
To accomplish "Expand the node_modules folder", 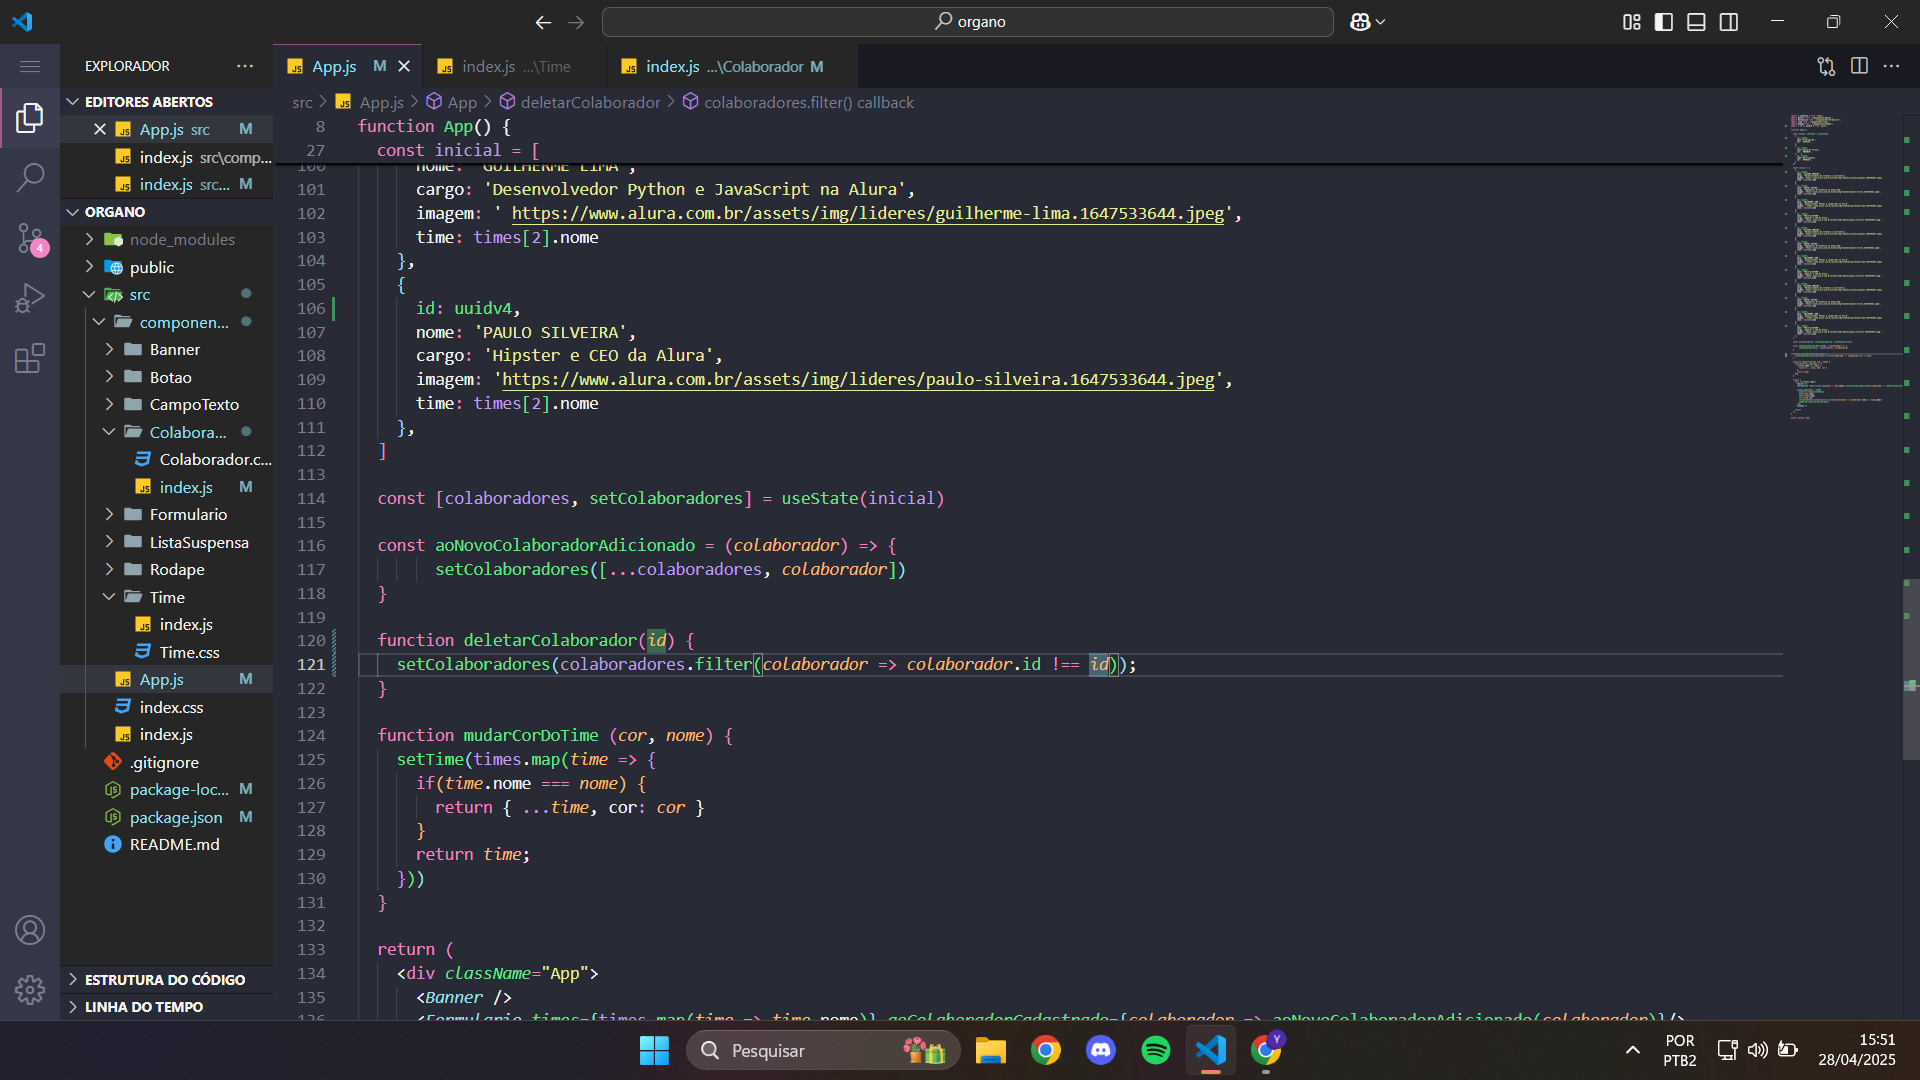I will [166, 240].
